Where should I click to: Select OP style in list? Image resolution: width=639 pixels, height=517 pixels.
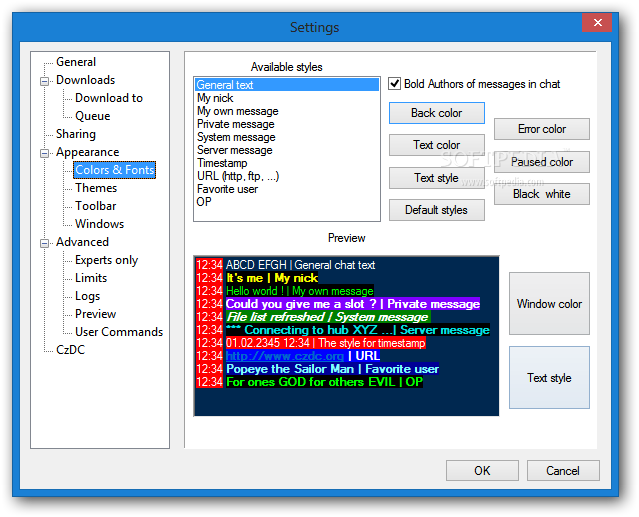tap(287, 202)
